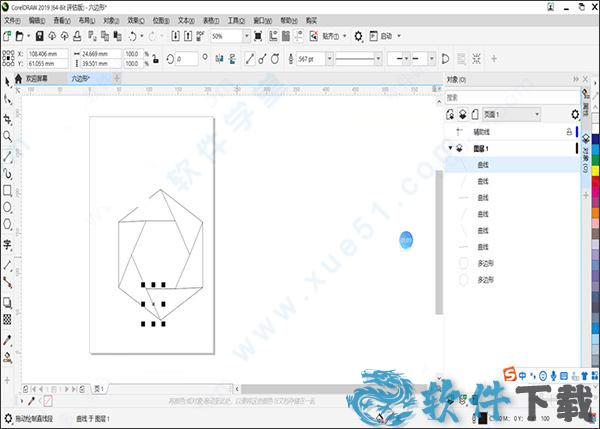This screenshot has width=600, height=429.
Task: Open the Objects panel settings gear
Action: click(573, 115)
